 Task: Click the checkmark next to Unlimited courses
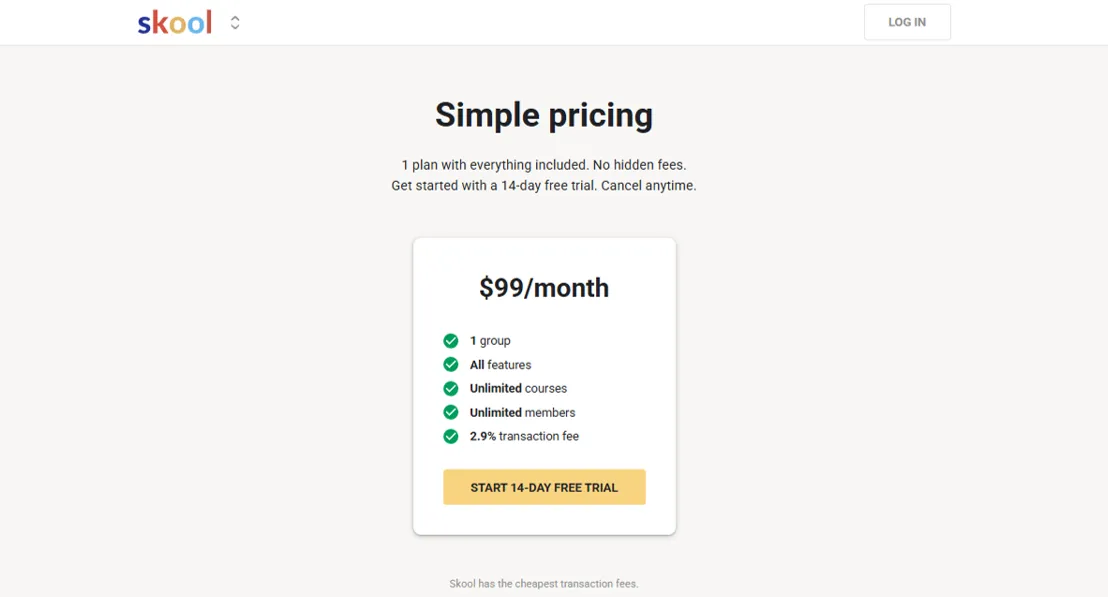[x=451, y=389]
